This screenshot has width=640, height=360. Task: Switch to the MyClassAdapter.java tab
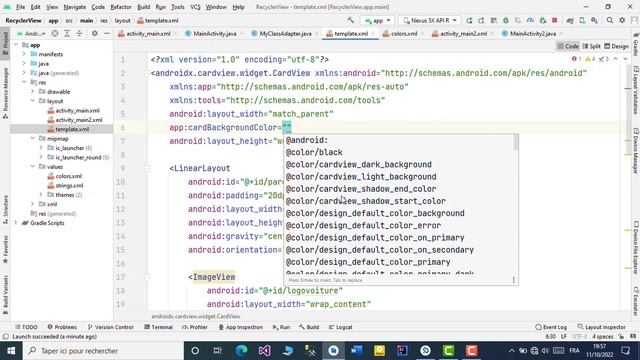[284, 33]
